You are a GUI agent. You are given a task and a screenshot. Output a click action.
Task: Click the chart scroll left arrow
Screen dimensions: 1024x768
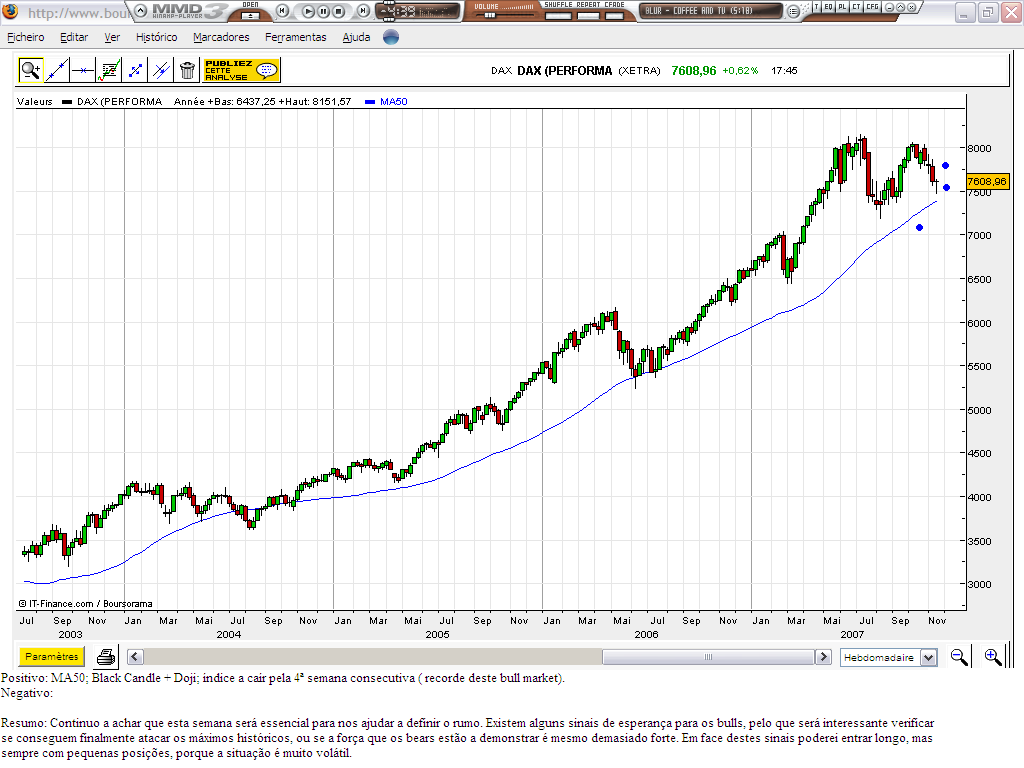click(x=135, y=656)
